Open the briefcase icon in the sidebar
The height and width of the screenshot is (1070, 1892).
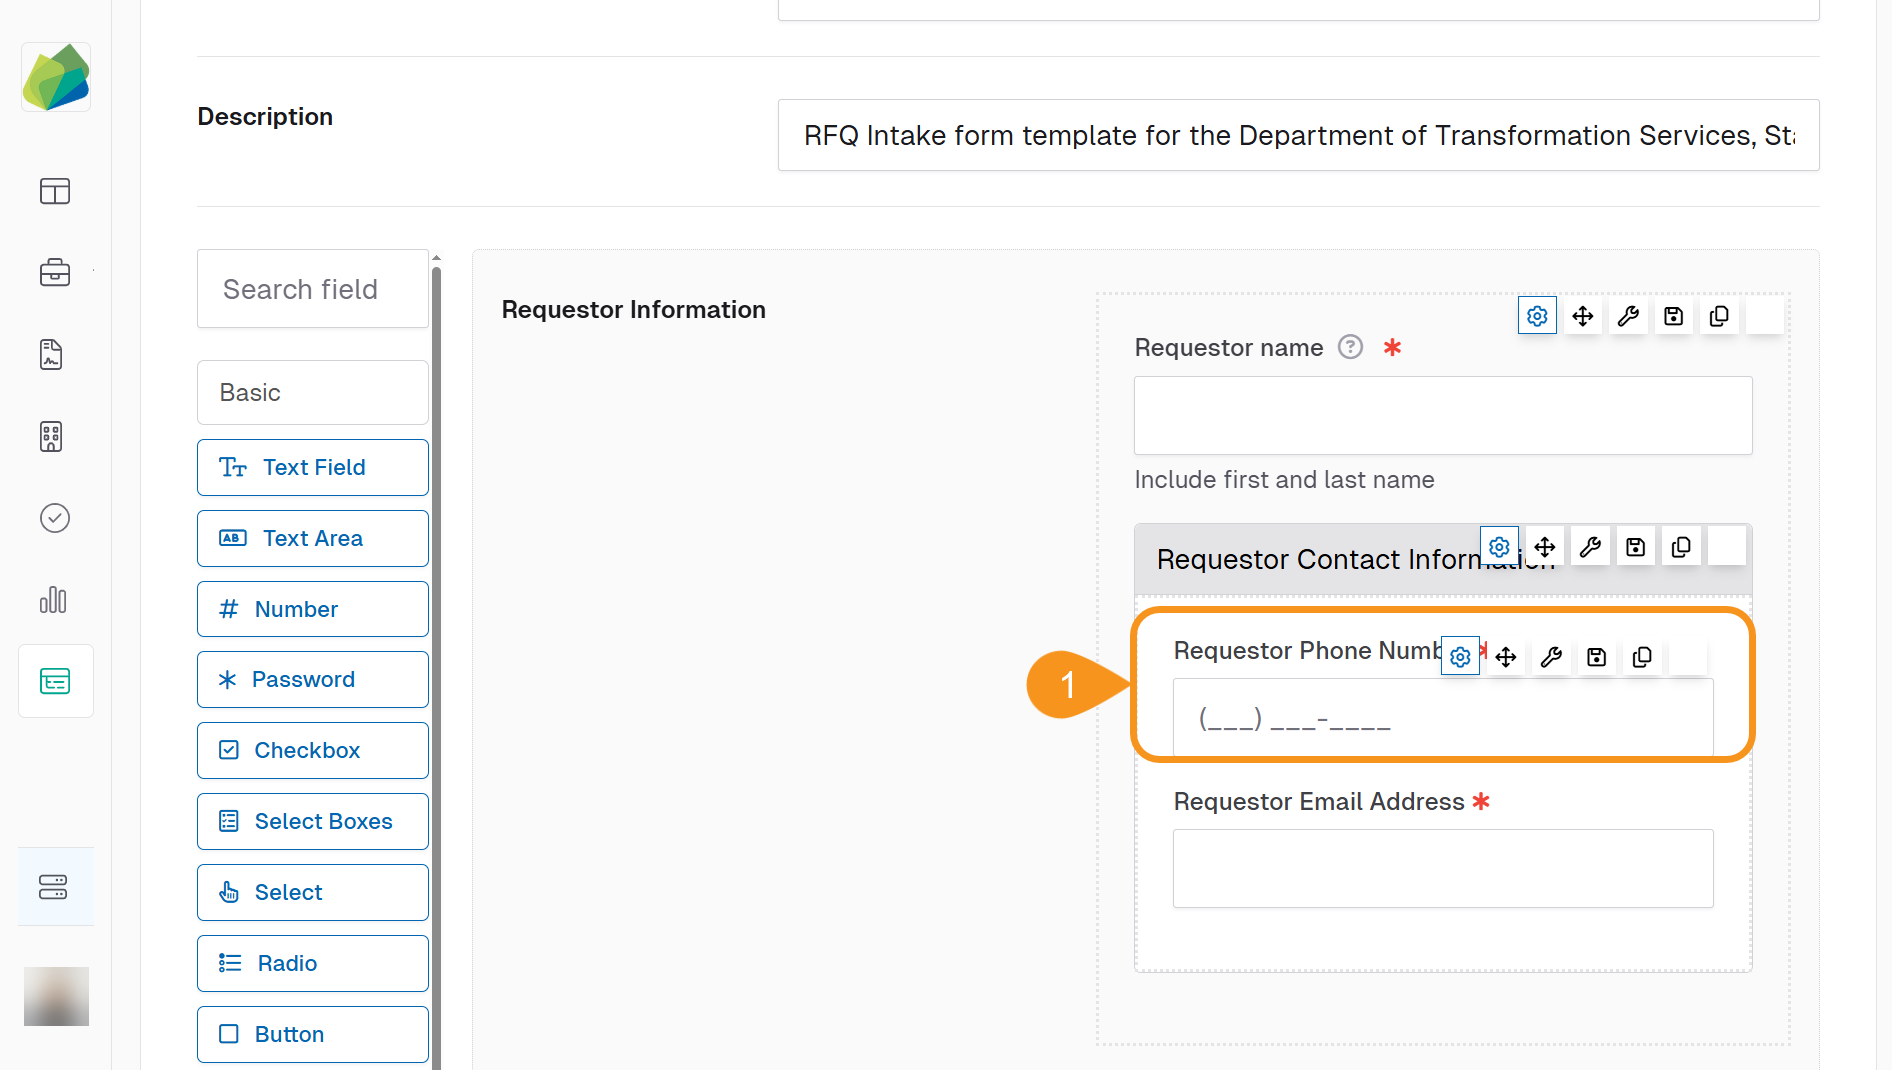(x=55, y=272)
